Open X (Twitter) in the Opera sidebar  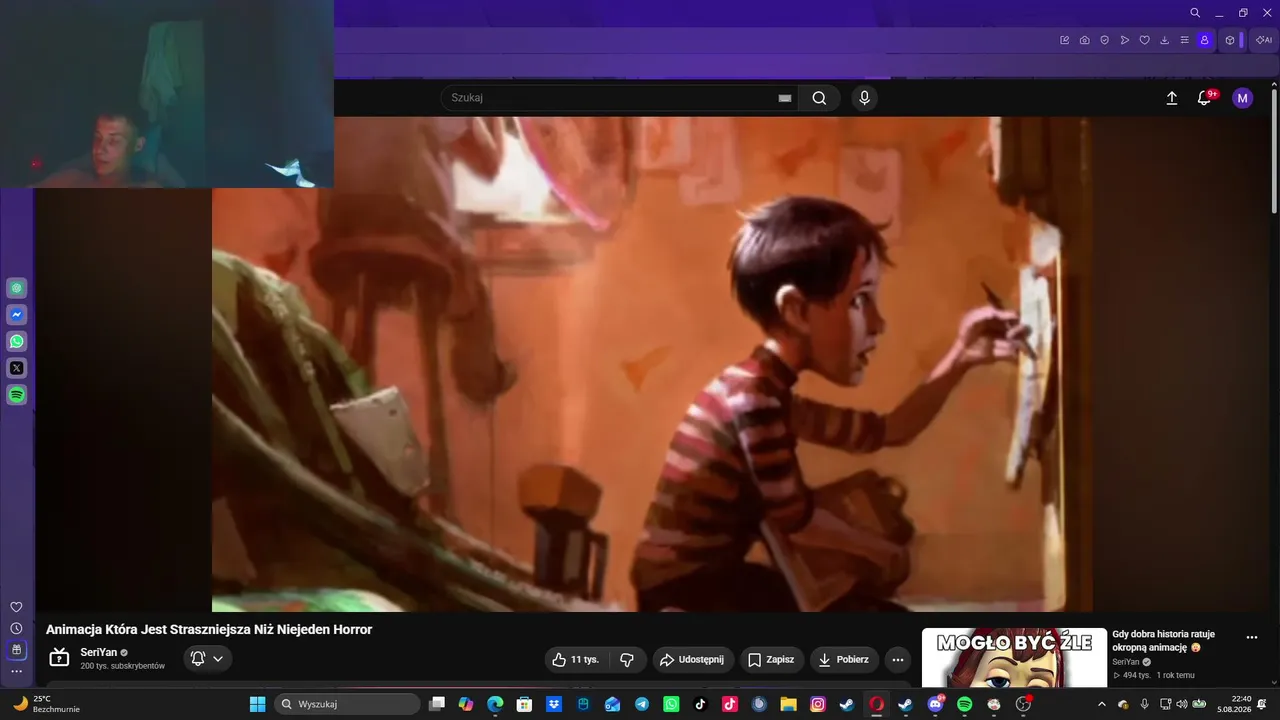pos(17,368)
